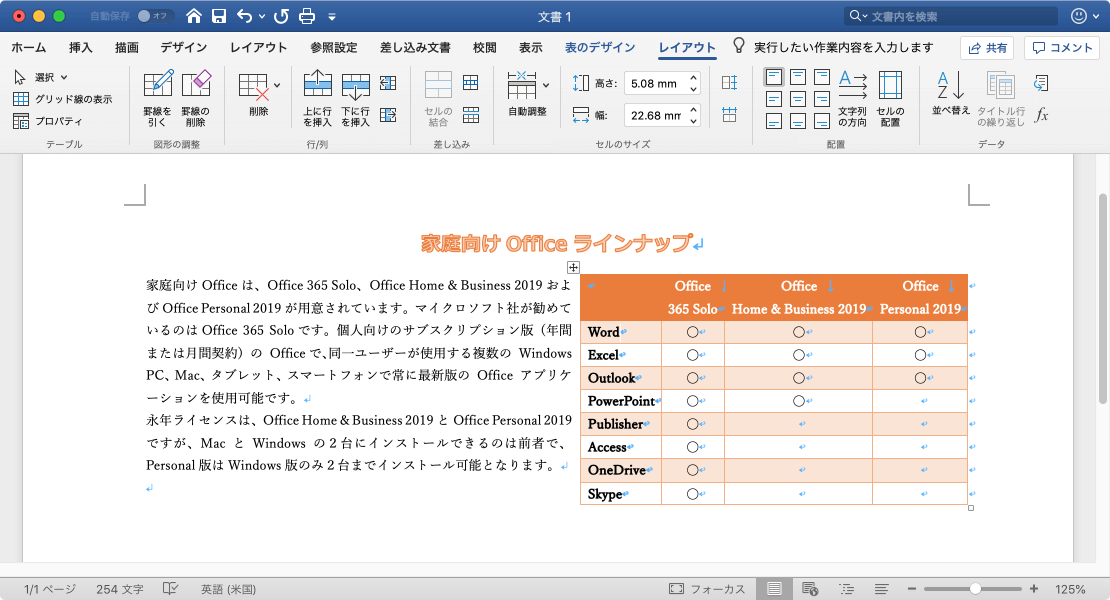Click the Split Table icon

coord(471,115)
